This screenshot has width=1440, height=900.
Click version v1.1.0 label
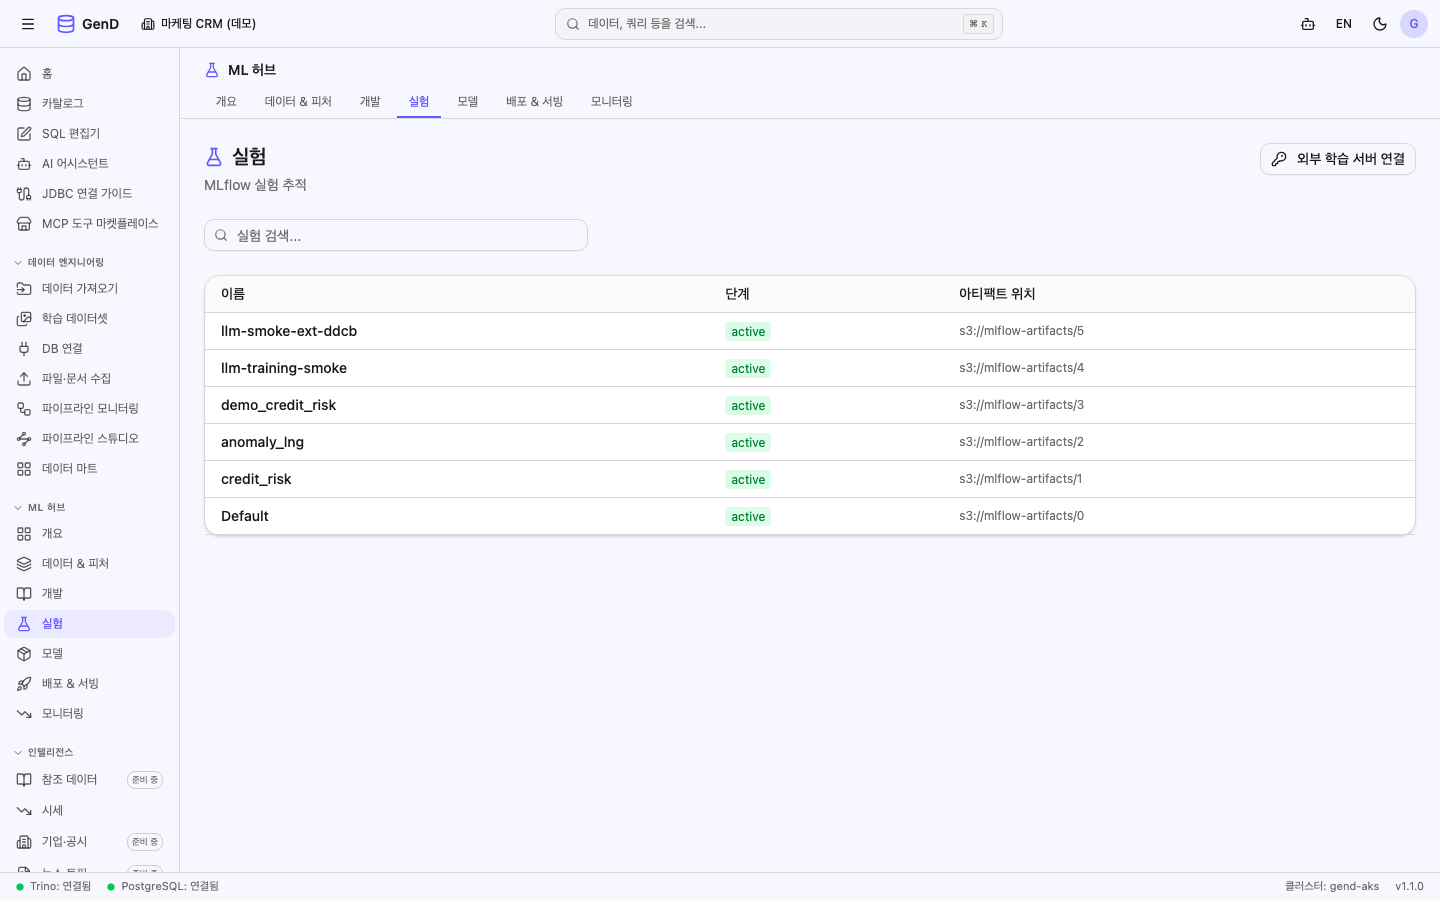coord(1409,886)
